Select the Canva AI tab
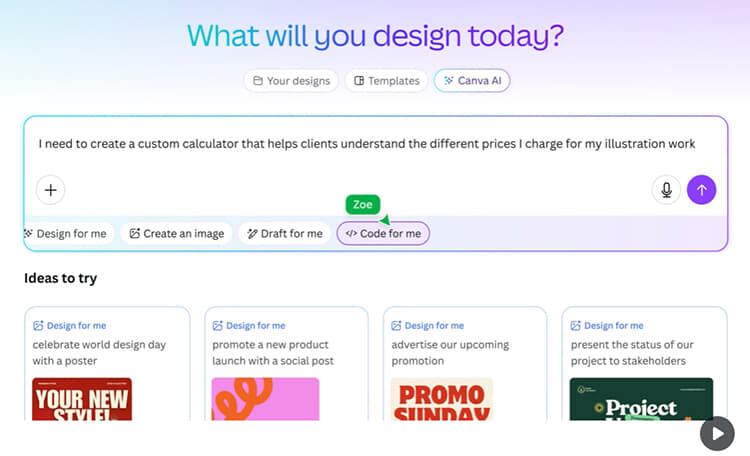Image resolution: width=750 pixels, height=456 pixels. coord(472,81)
